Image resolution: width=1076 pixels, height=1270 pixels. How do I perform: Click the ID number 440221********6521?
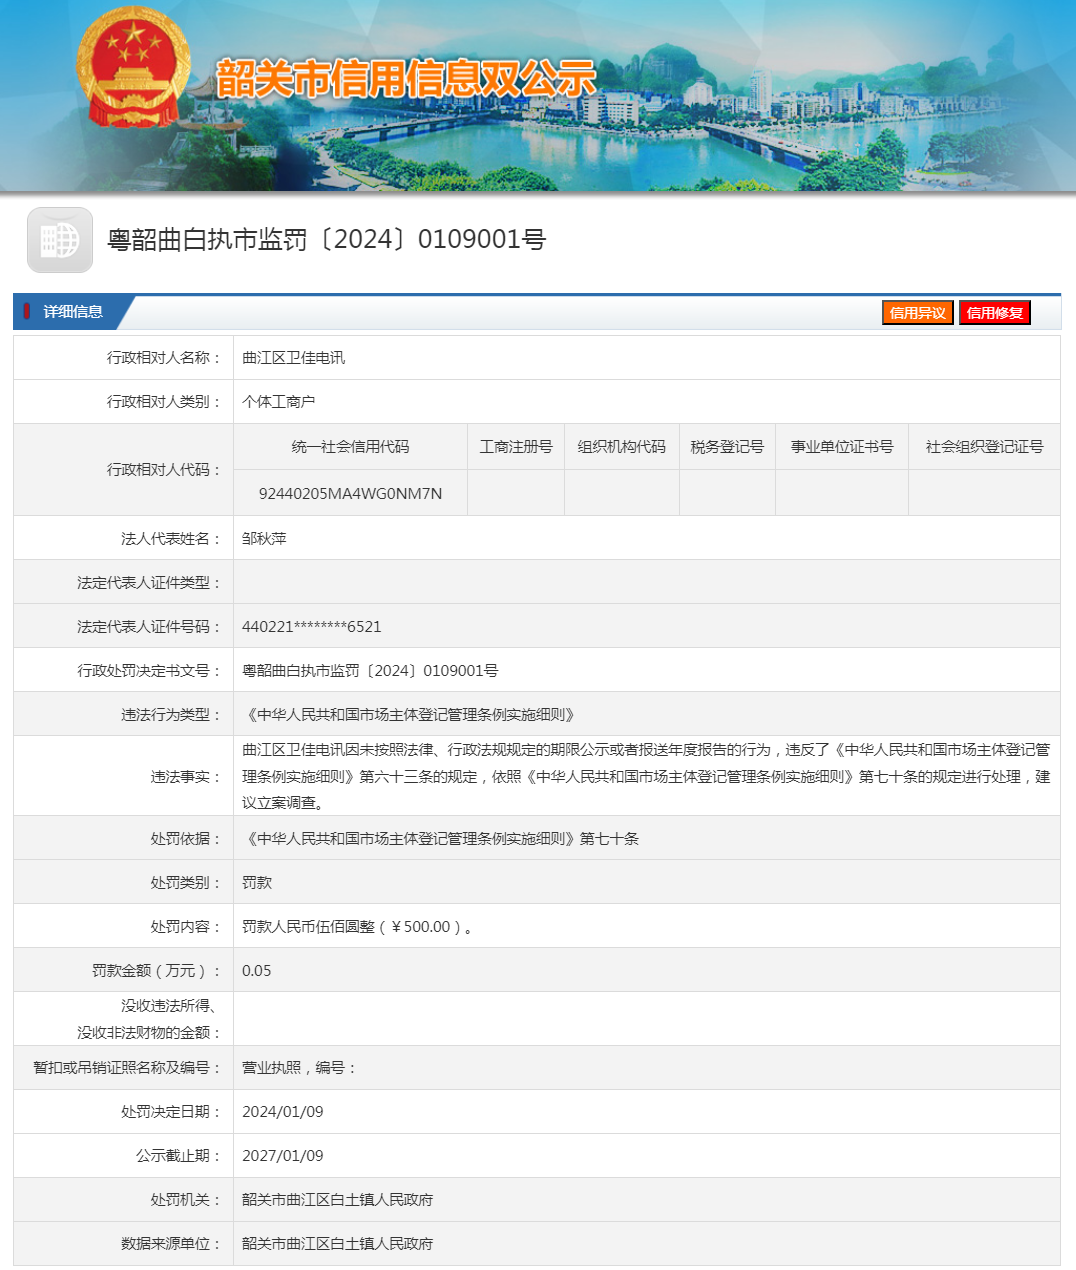tap(312, 627)
